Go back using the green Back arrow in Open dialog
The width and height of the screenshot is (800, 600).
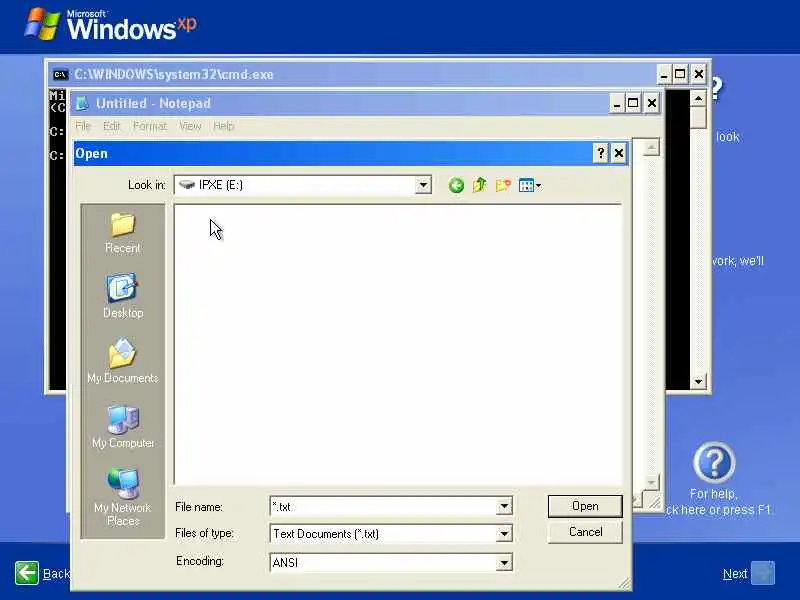pos(456,185)
